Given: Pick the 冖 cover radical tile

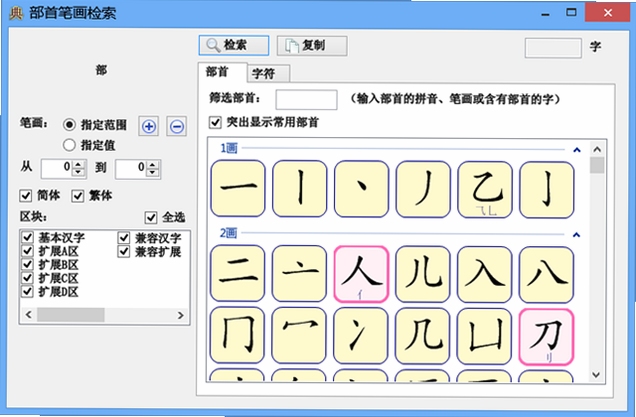Looking at the screenshot, I should (x=300, y=335).
